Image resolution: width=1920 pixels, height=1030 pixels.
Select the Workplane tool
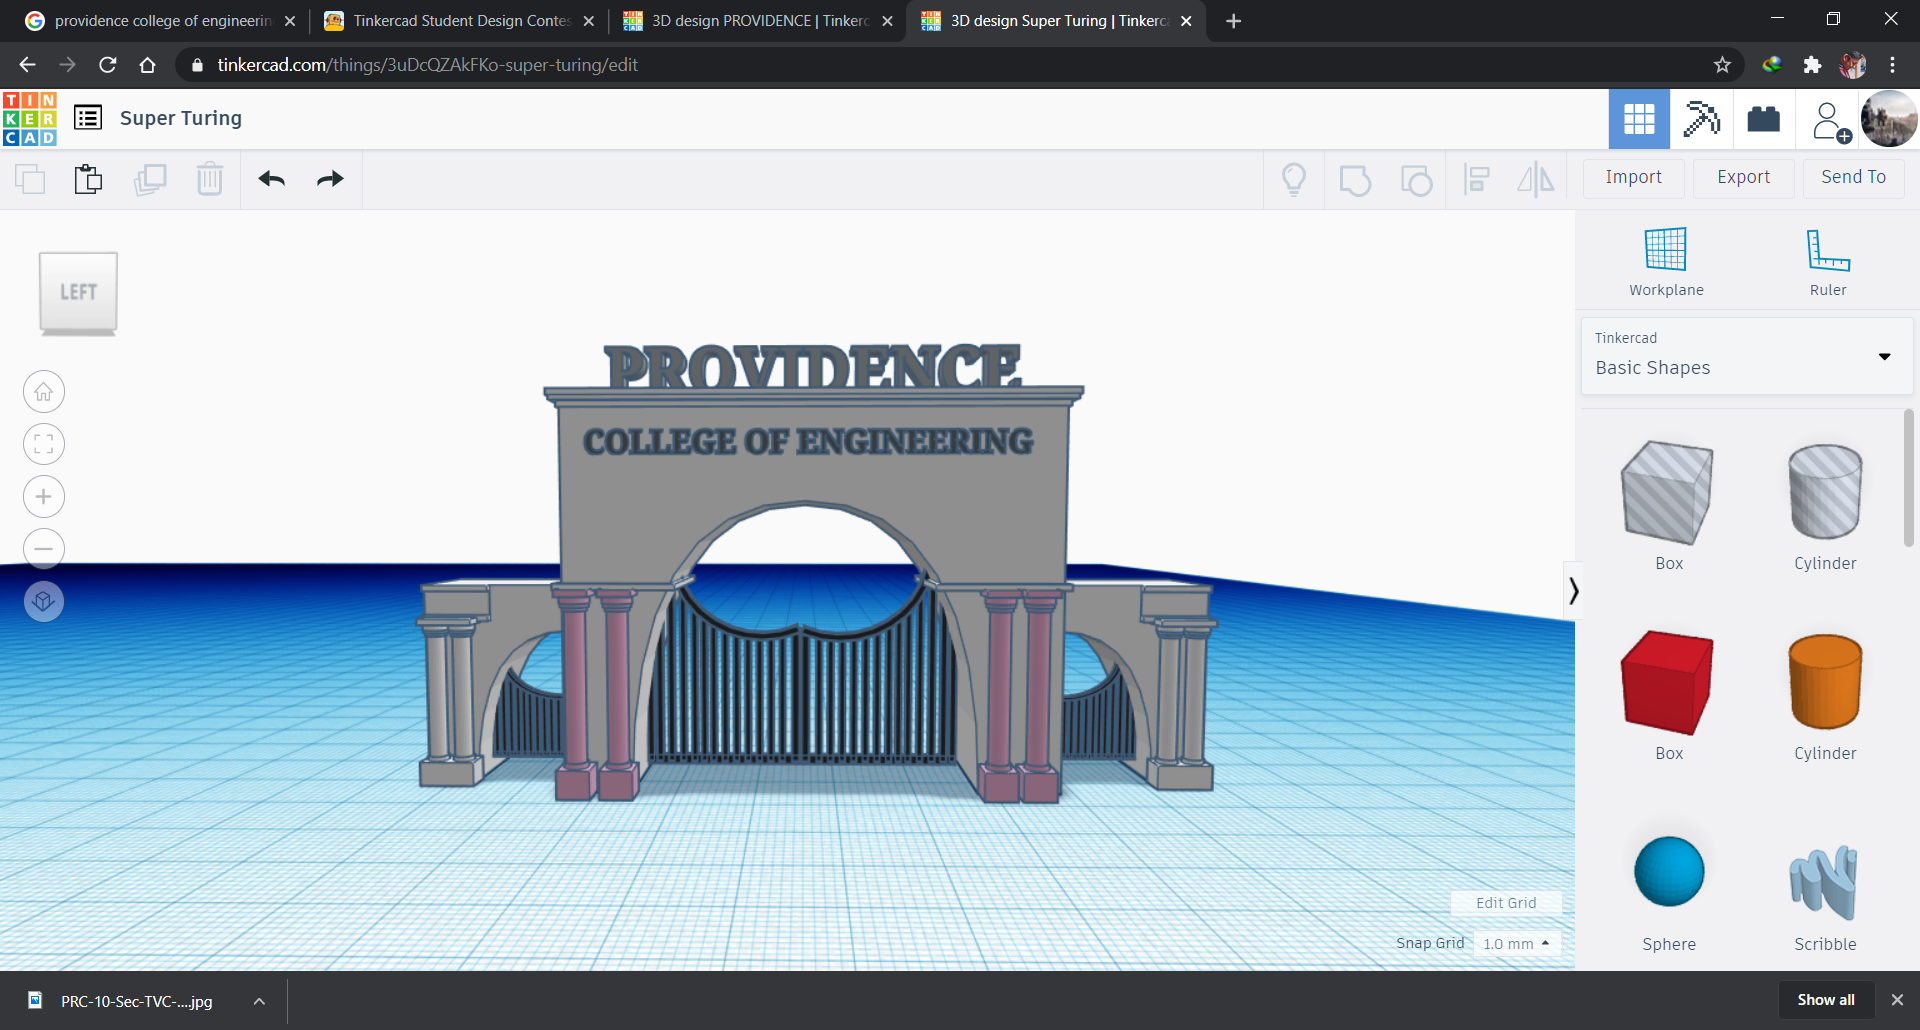pyautogui.click(x=1666, y=262)
